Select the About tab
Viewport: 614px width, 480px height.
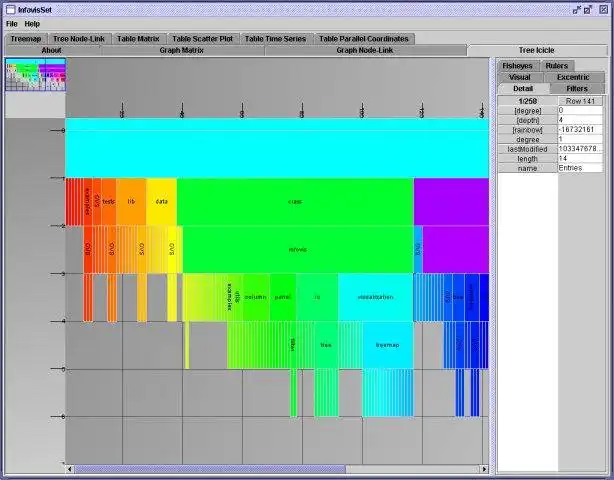(x=52, y=50)
